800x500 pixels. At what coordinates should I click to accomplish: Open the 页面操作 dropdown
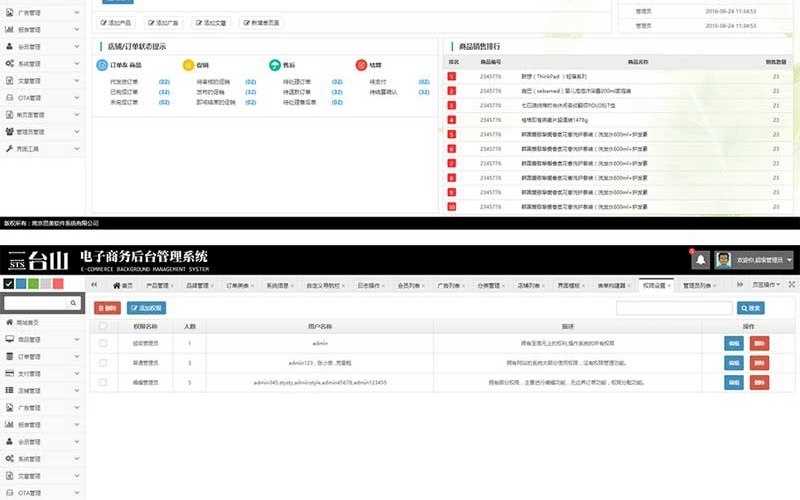[x=766, y=285]
